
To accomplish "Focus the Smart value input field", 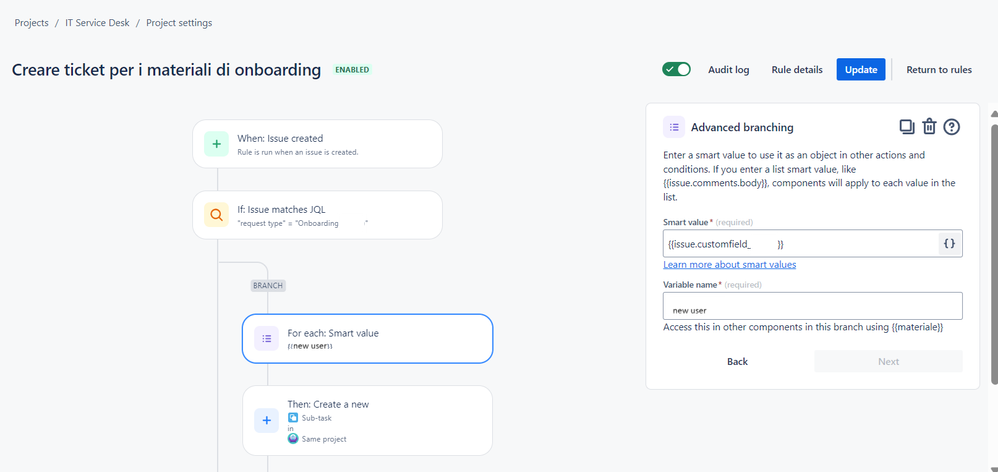I will coord(801,244).
